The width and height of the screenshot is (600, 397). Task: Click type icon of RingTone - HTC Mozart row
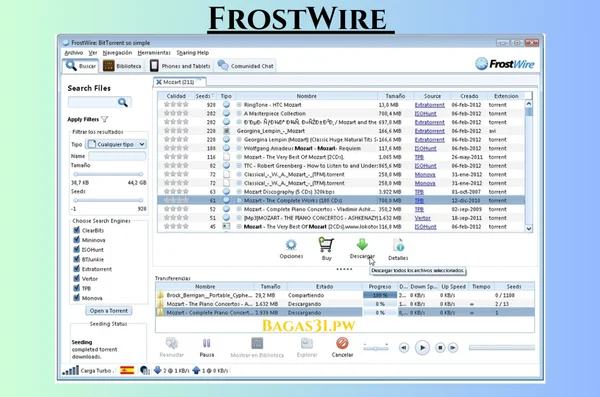coord(227,105)
